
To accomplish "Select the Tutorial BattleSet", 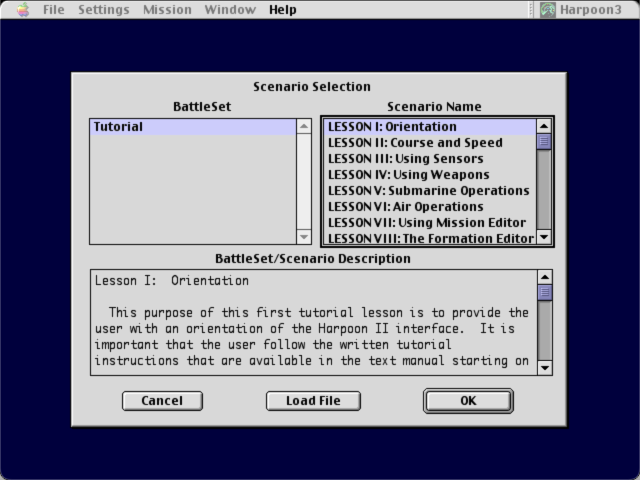I will pyautogui.click(x=193, y=127).
